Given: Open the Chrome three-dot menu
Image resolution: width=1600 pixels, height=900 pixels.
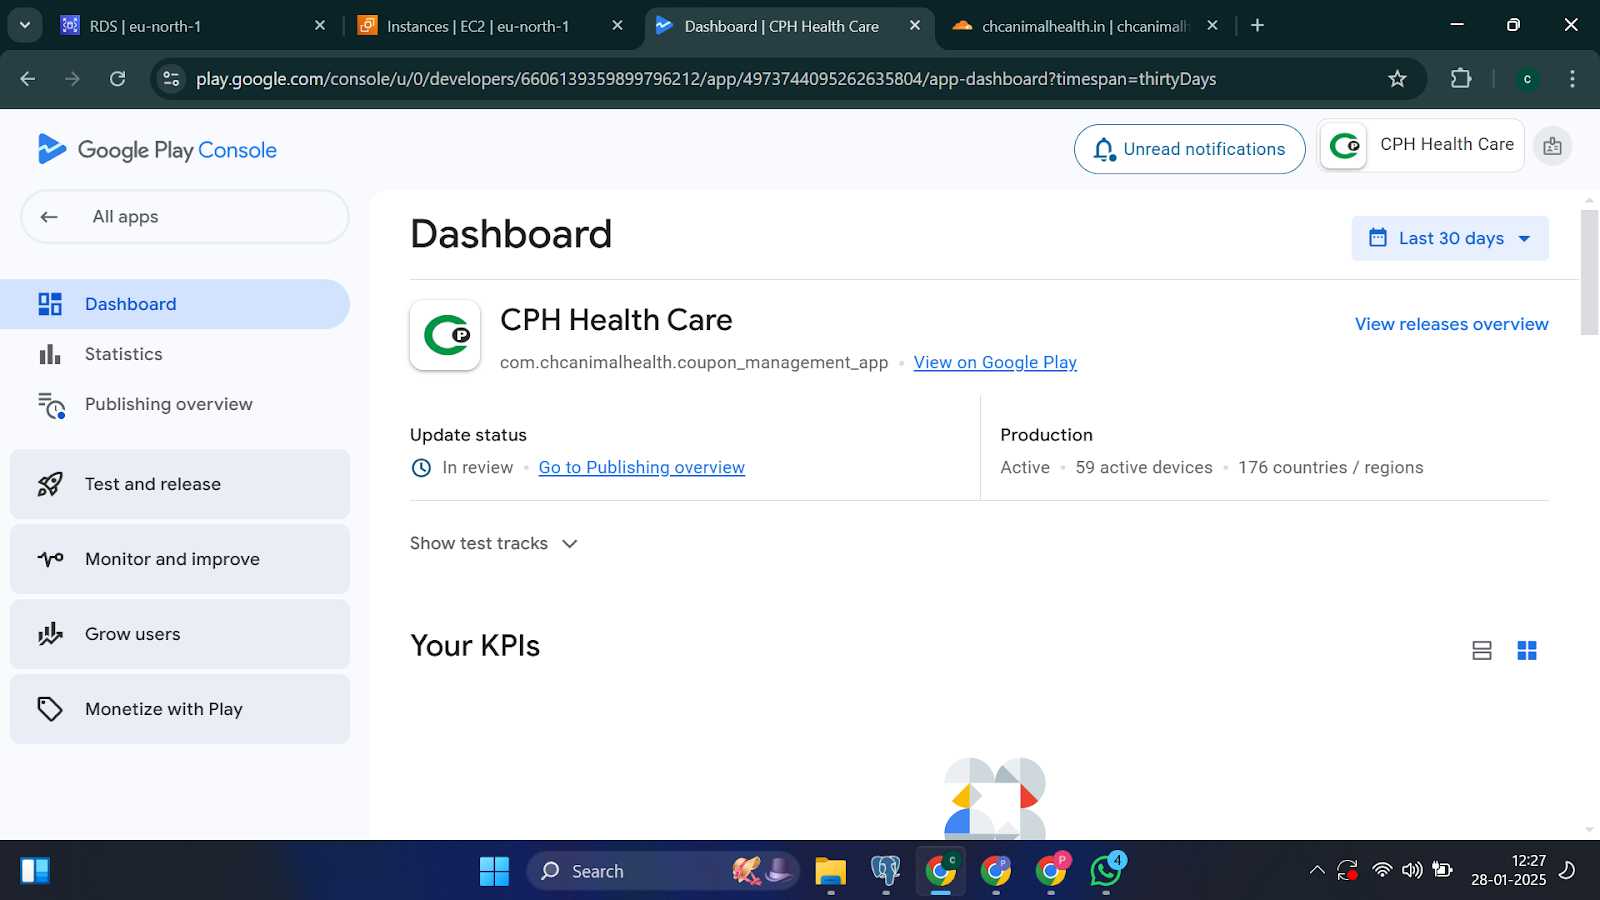Looking at the screenshot, I should coord(1572,79).
